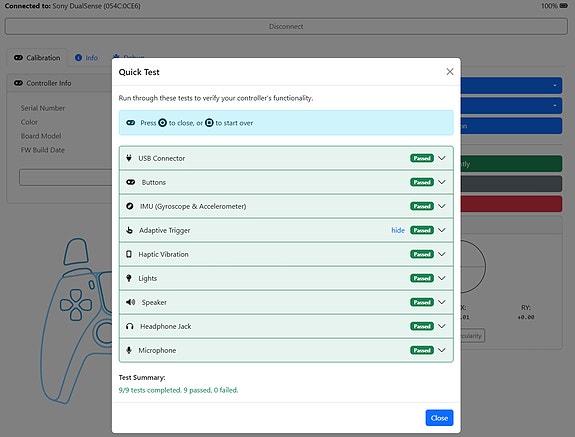Click the IMU gyroscope compass icon

pyautogui.click(x=129, y=206)
